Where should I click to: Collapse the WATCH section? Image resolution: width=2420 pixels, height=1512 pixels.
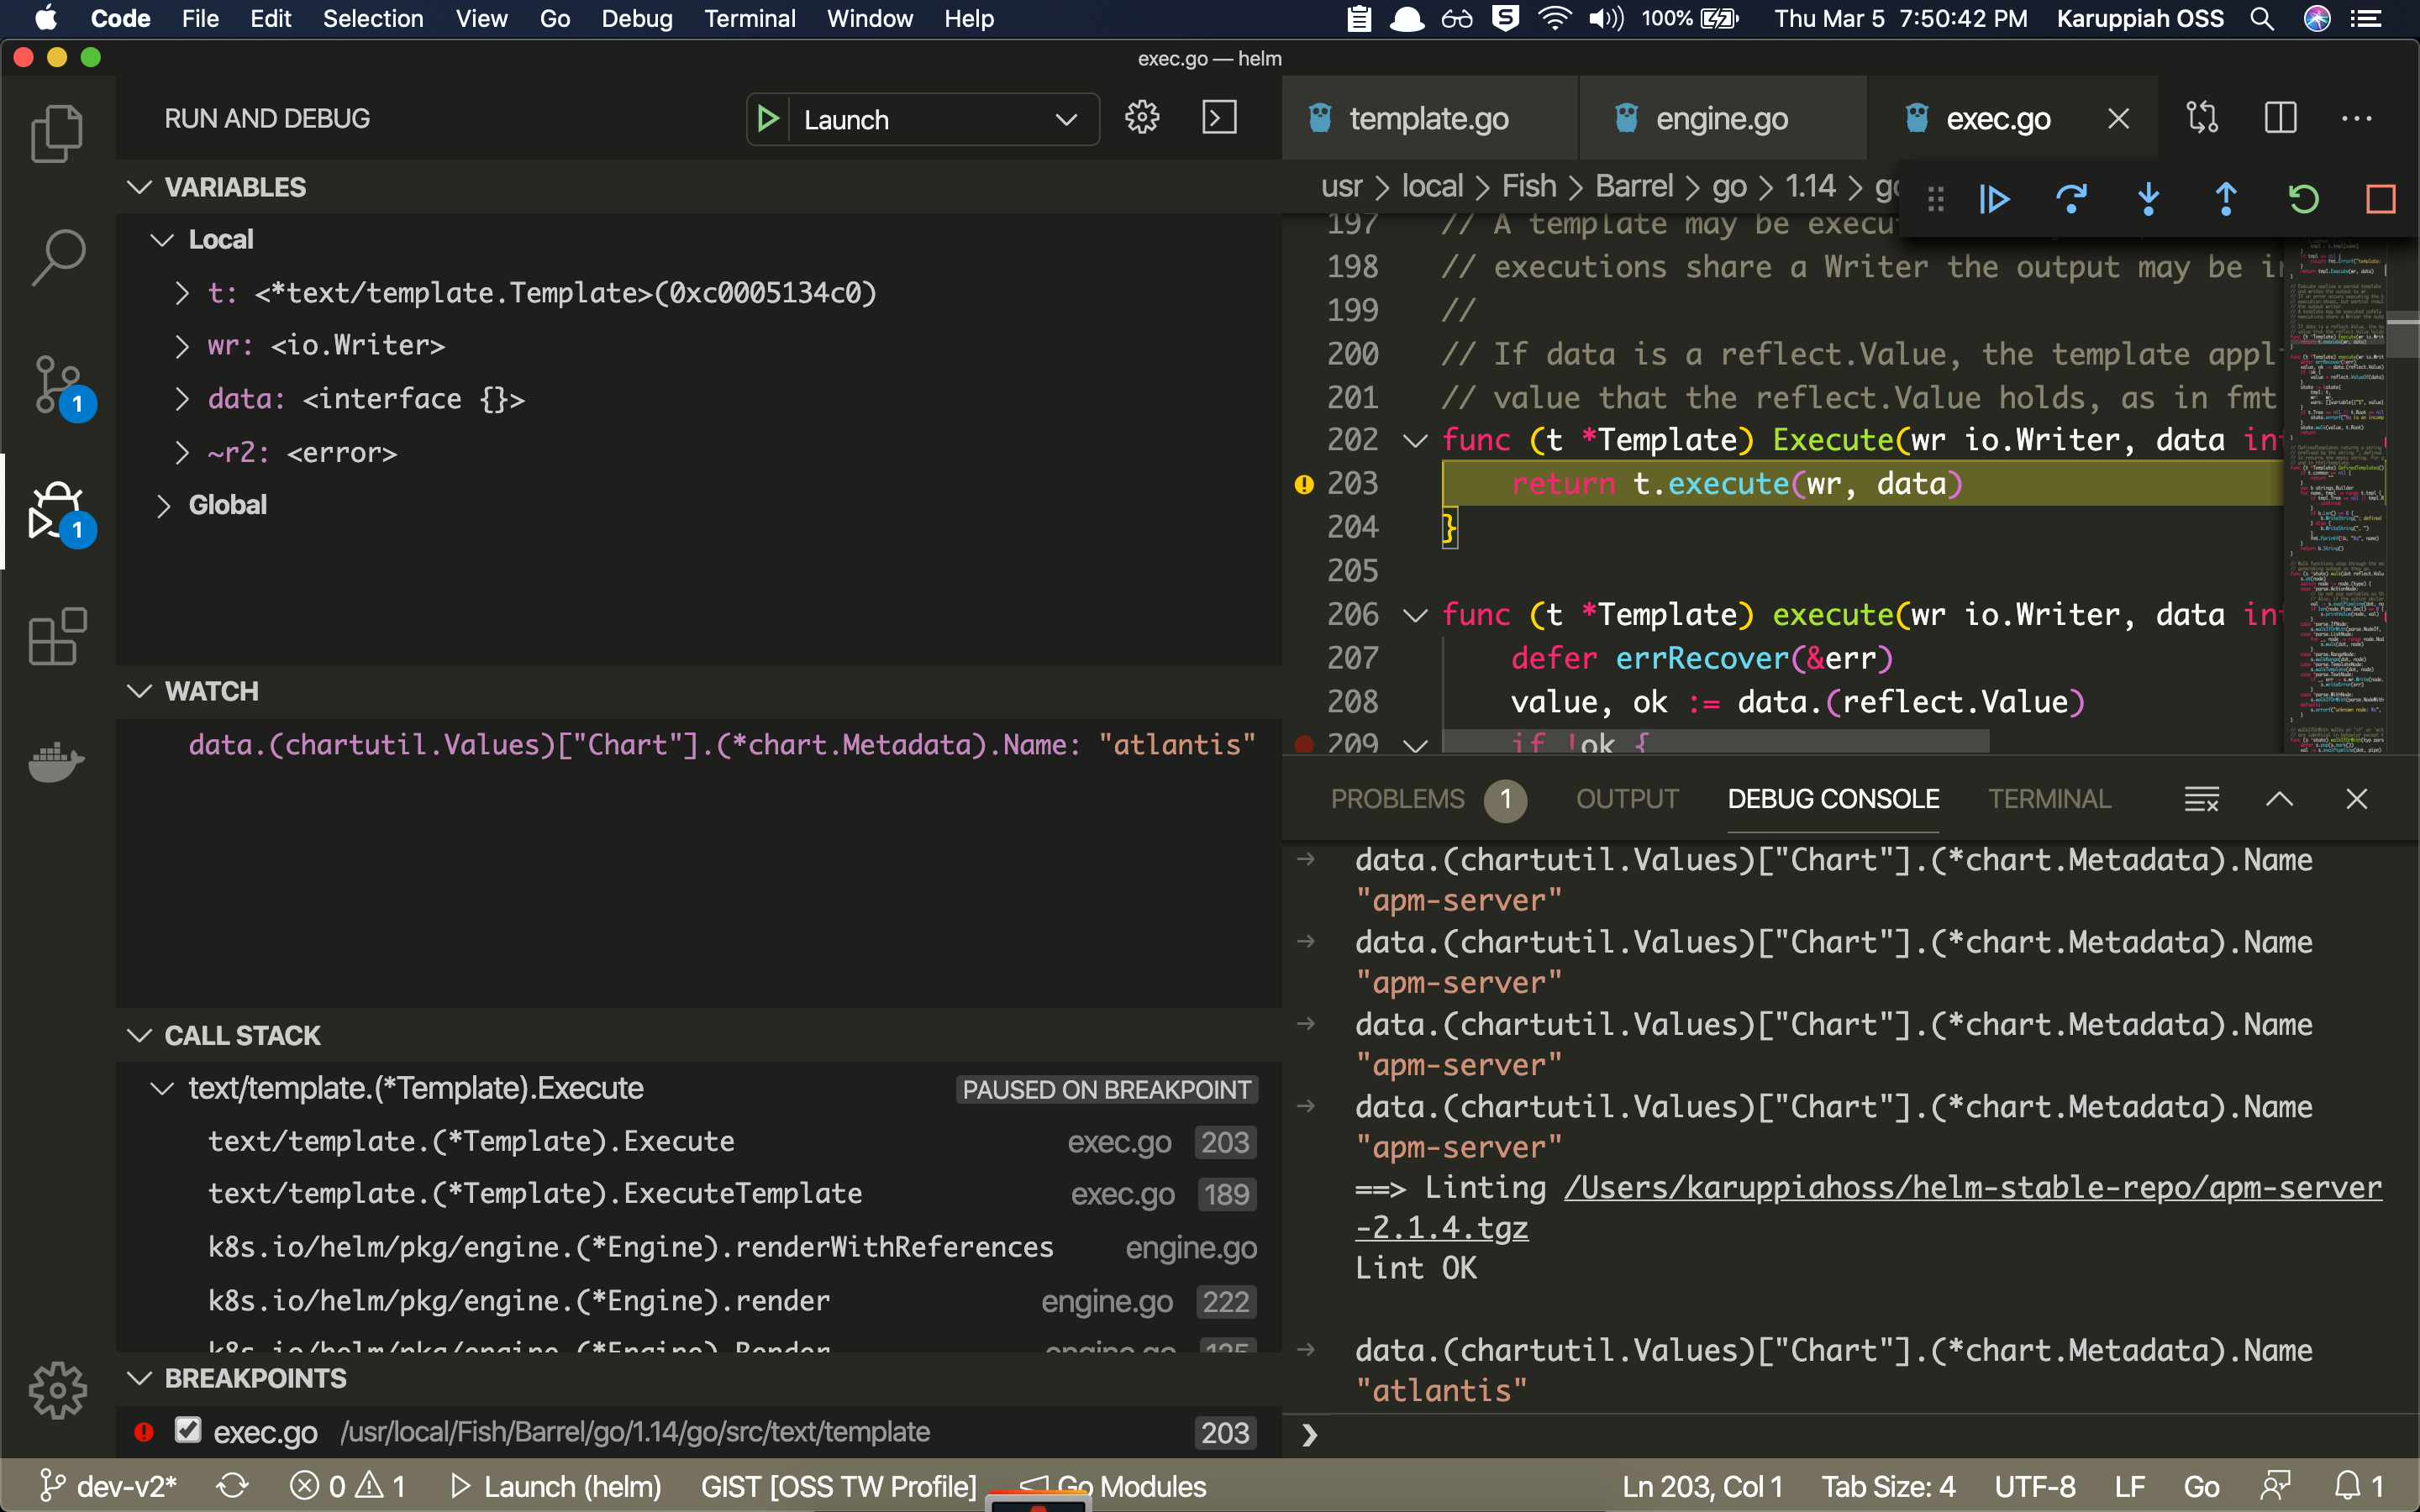[139, 691]
